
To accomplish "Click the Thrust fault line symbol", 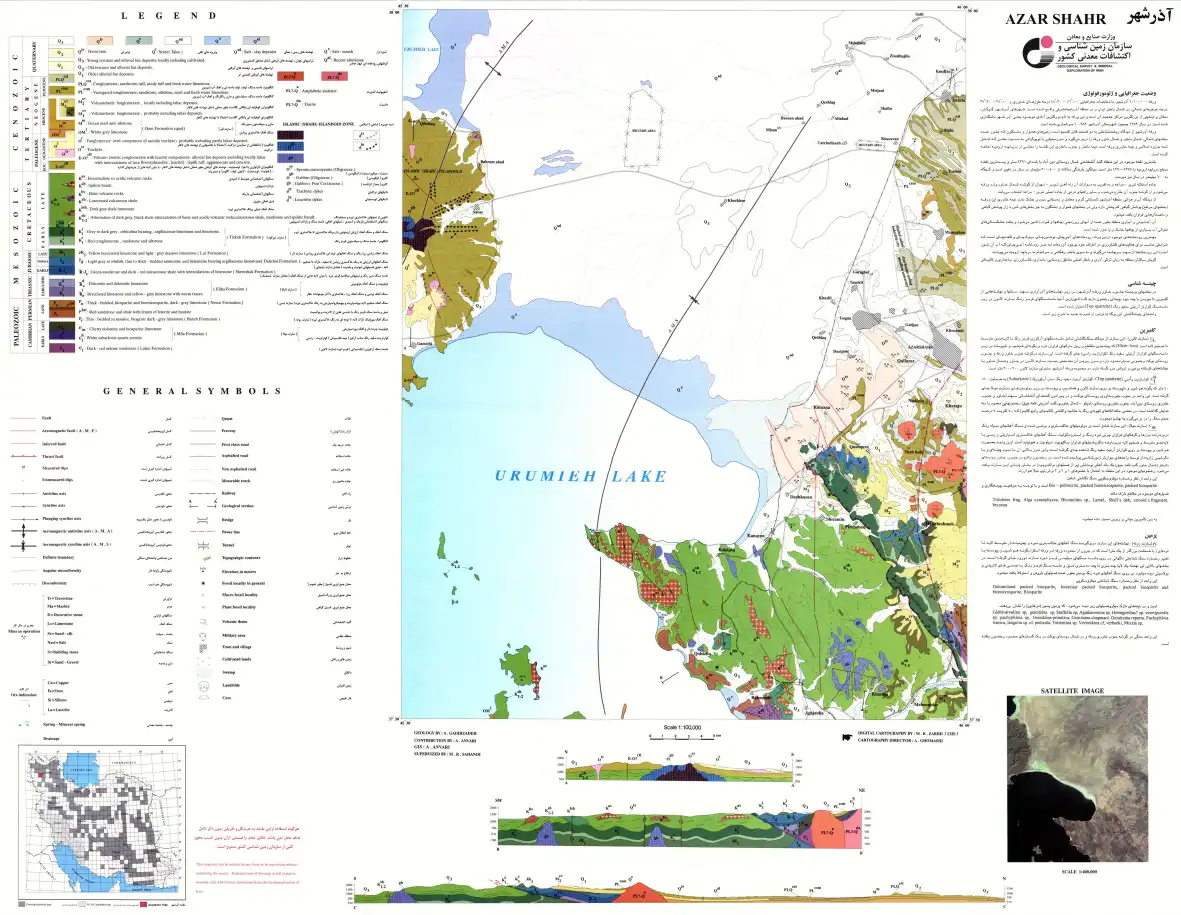I will [23, 456].
